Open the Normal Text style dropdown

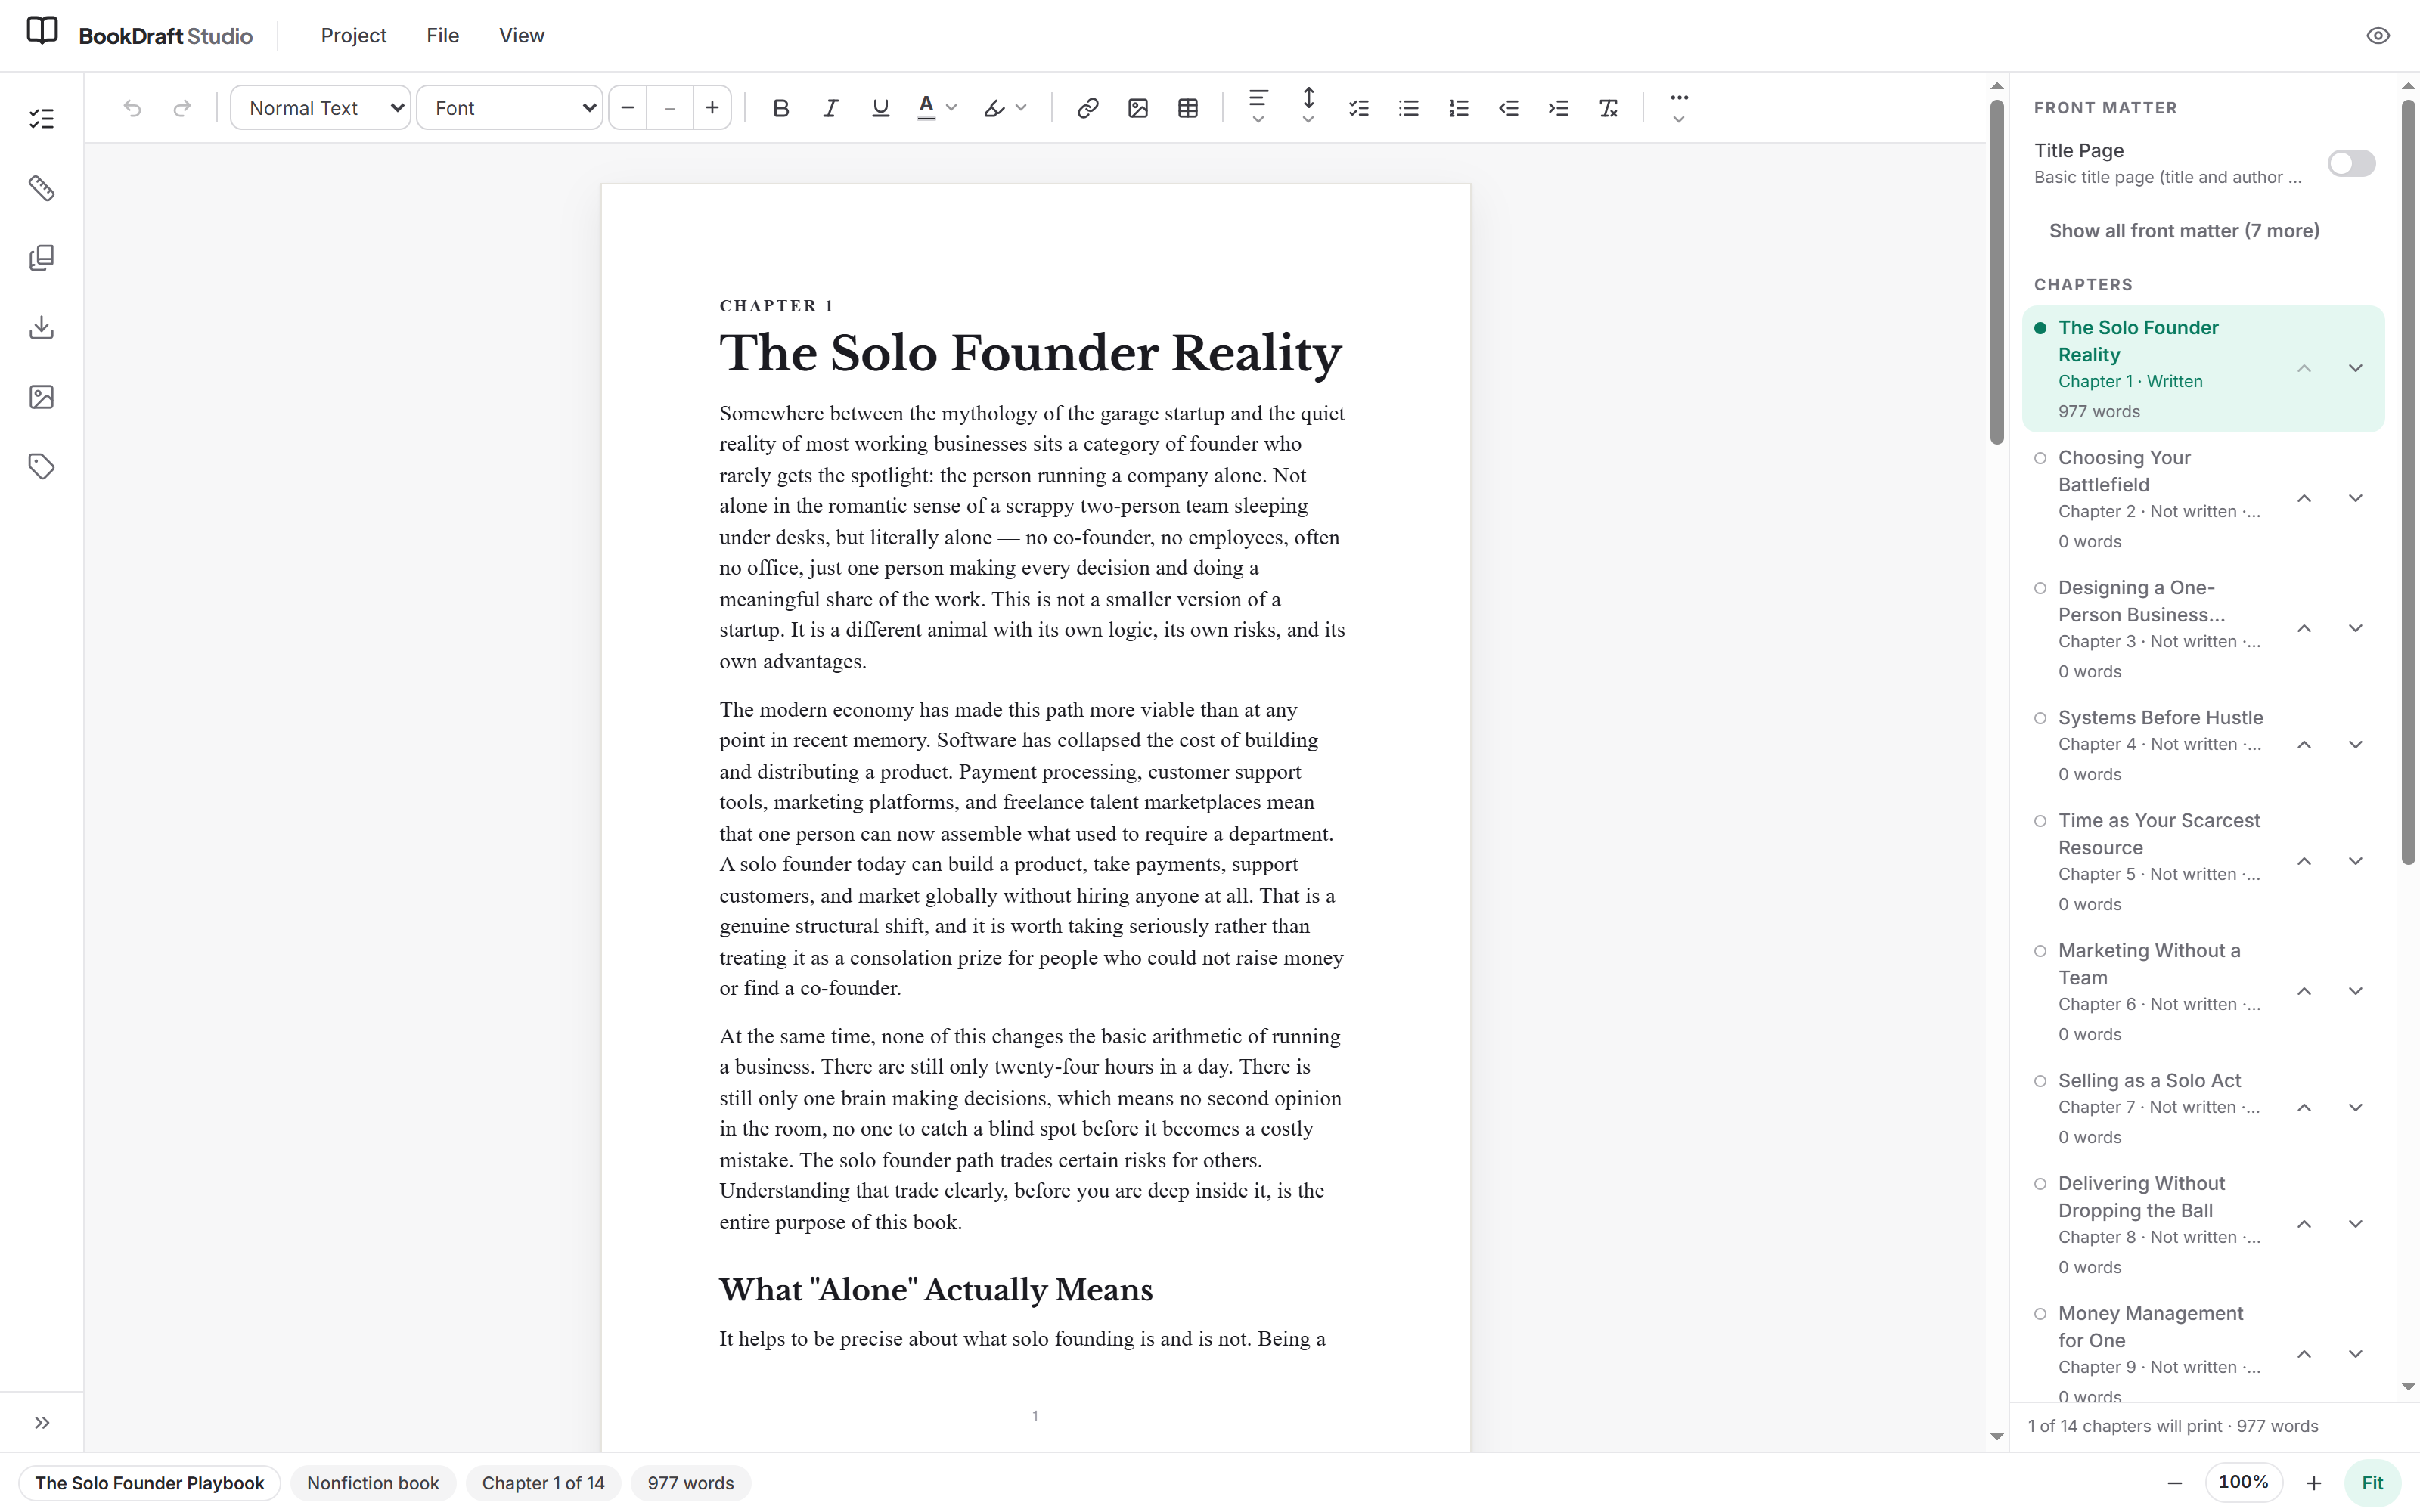321,108
